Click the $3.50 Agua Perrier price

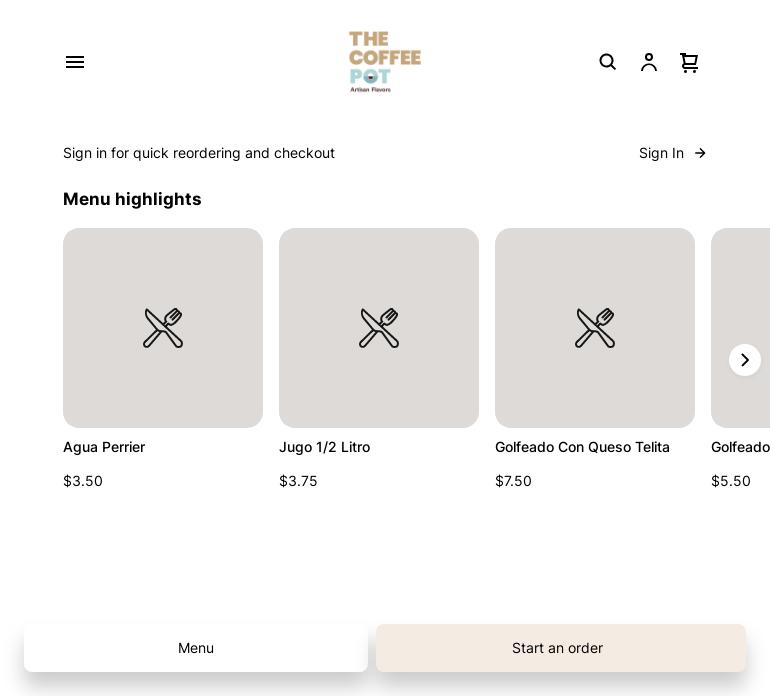point(83,481)
